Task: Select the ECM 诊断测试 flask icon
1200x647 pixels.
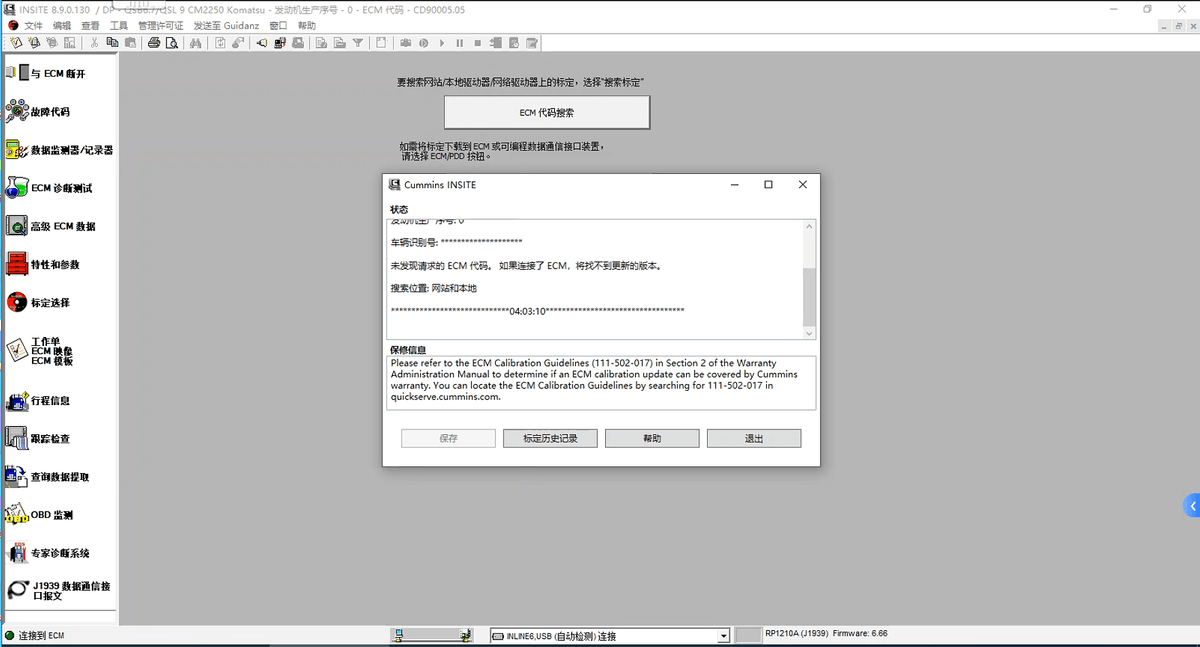Action: point(16,188)
